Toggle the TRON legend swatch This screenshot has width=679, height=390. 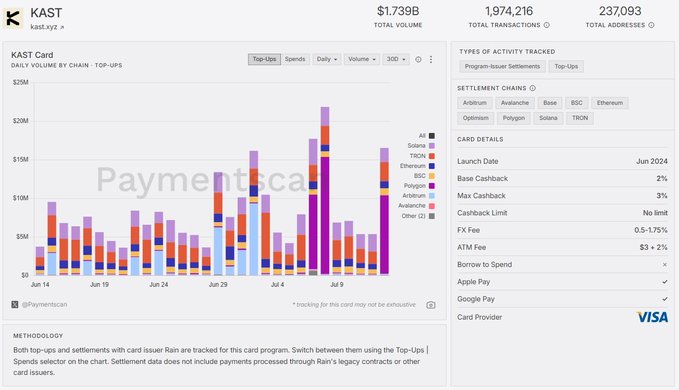(432, 156)
